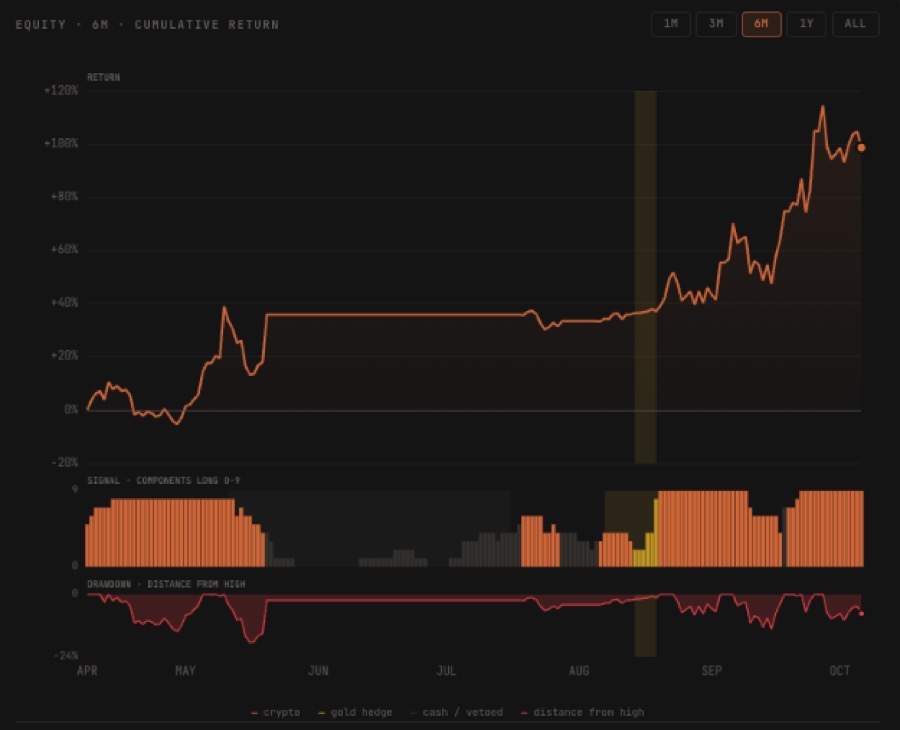This screenshot has width=900, height=730.
Task: Click the EQUITY · 6M · CUMULATIVE RETURN title
Action: click(x=147, y=25)
